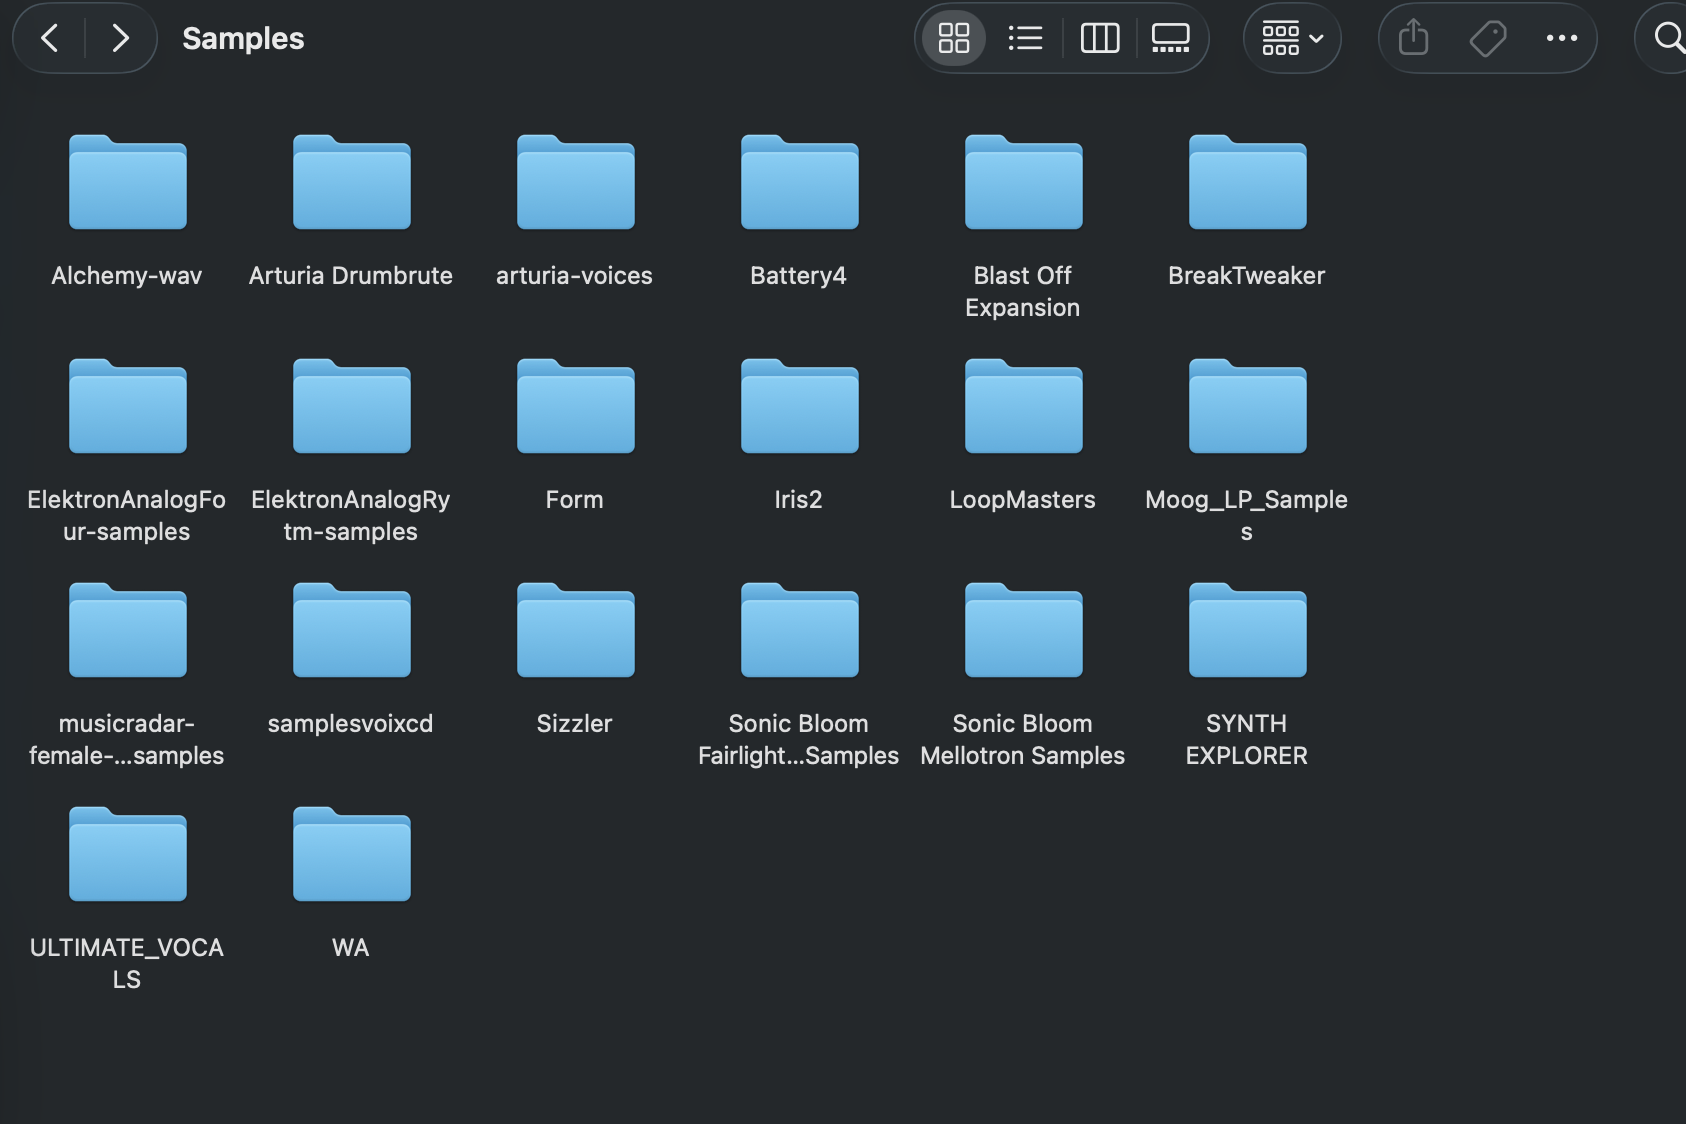Select the Blast Off Expansion folder icon
The width and height of the screenshot is (1686, 1124).
1024,182
